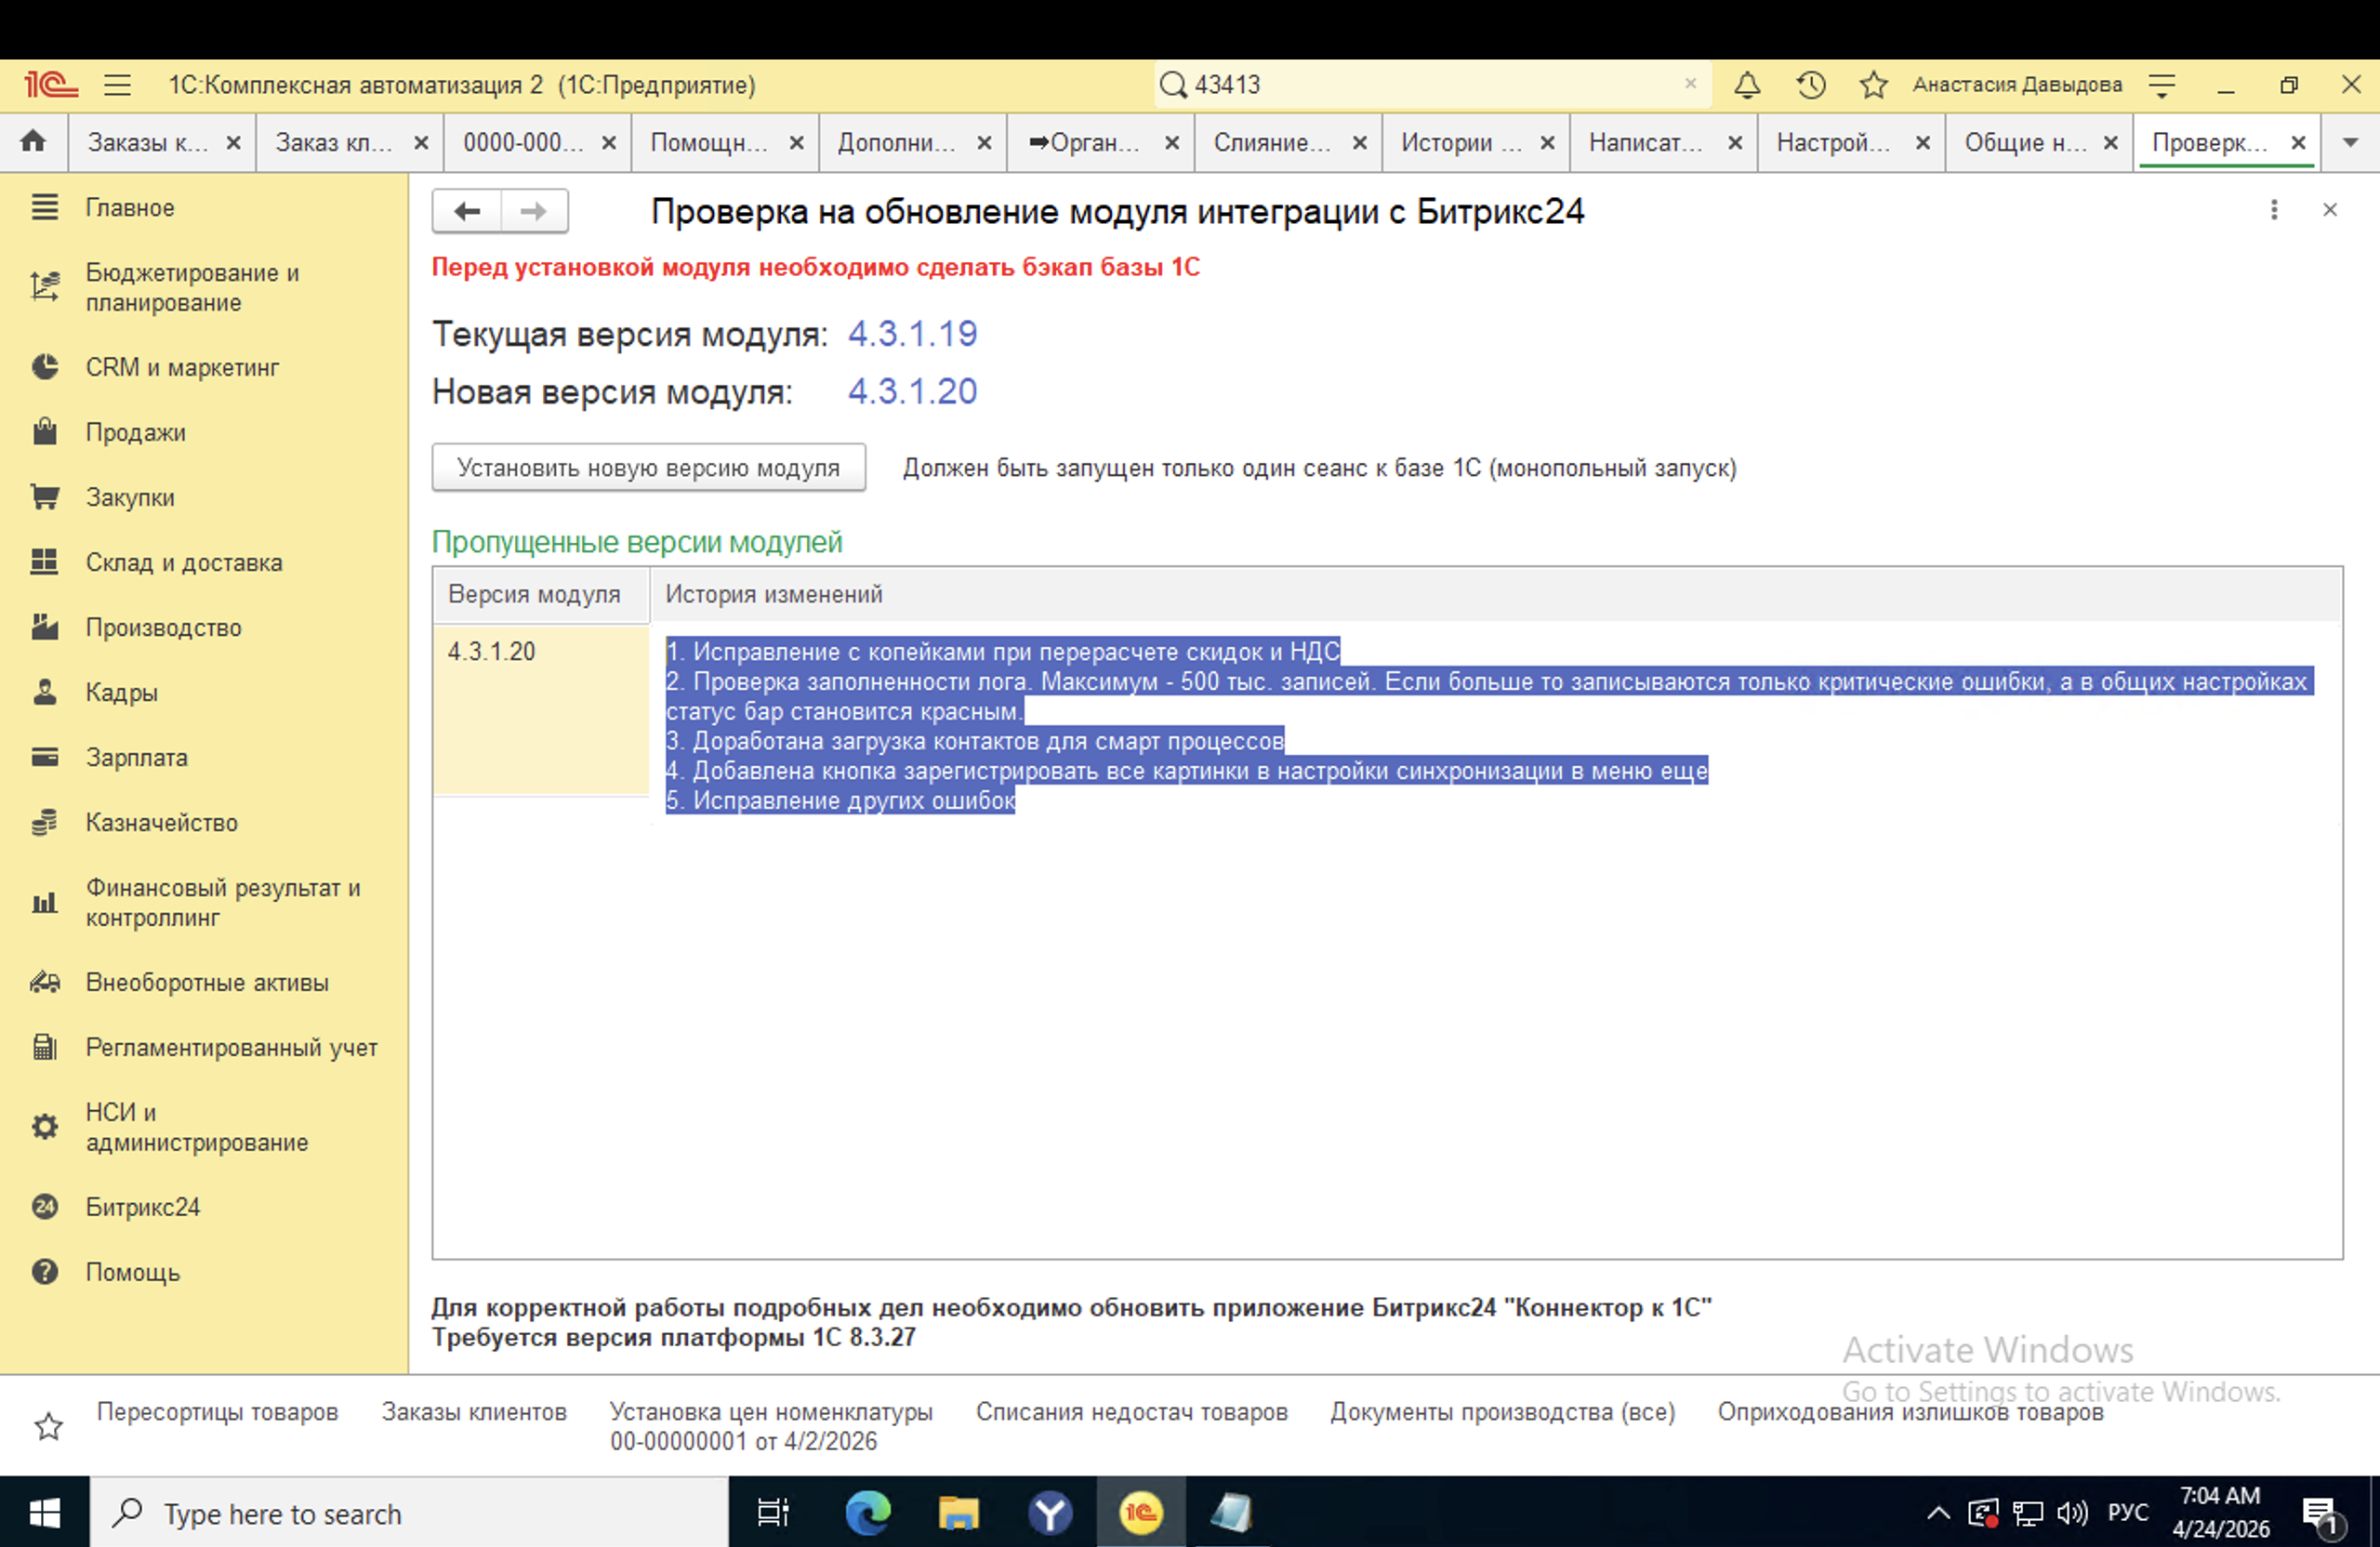Open the functions menu hamburger icon

click(x=118, y=85)
